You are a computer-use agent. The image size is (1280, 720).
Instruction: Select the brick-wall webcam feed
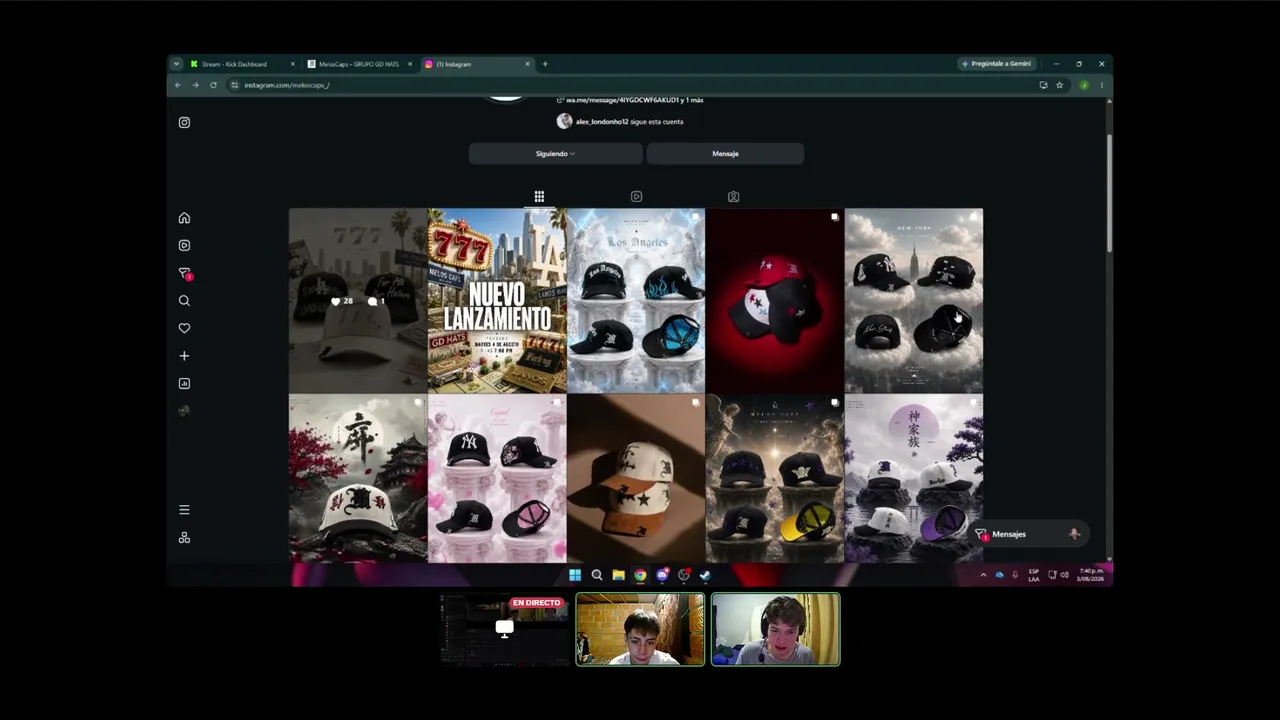(640, 629)
